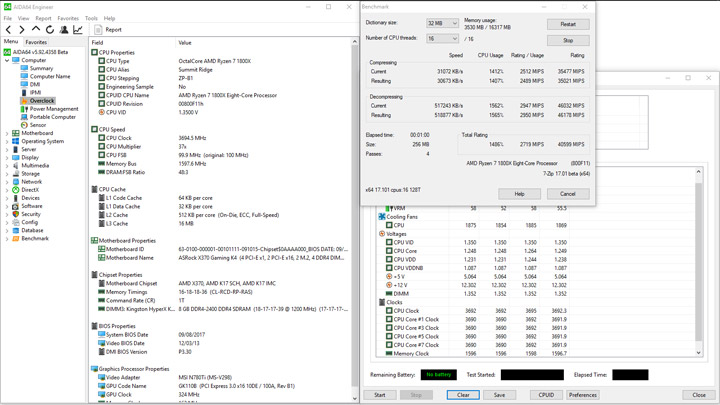Click the Back navigation arrow

(8, 29)
